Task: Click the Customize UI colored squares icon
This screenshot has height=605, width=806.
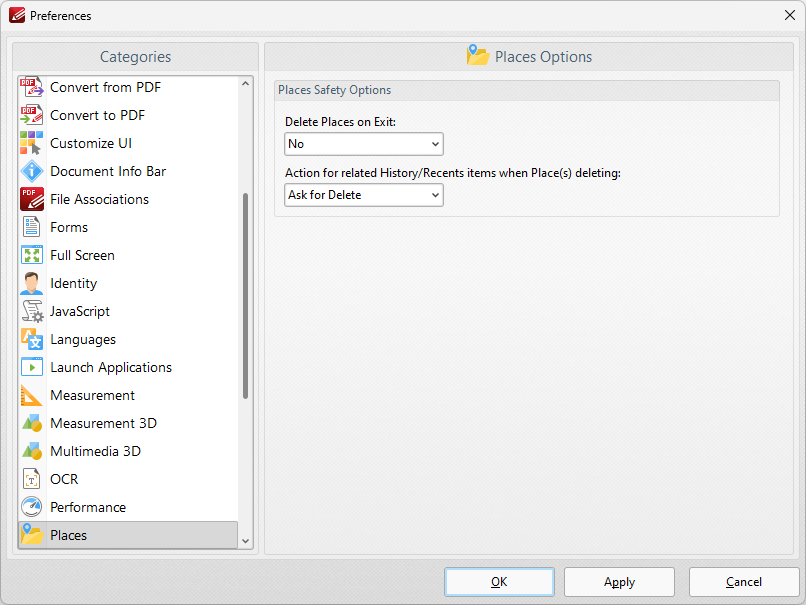Action: (x=32, y=143)
